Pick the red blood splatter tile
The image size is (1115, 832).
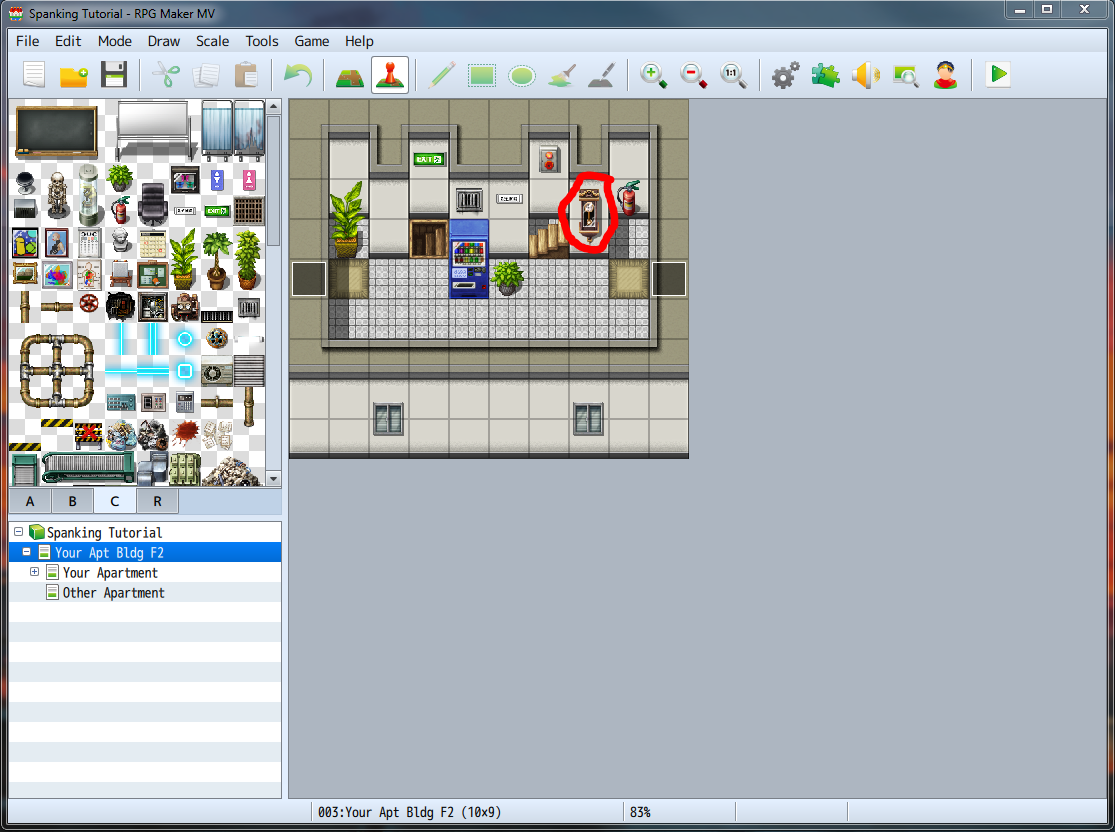click(185, 432)
